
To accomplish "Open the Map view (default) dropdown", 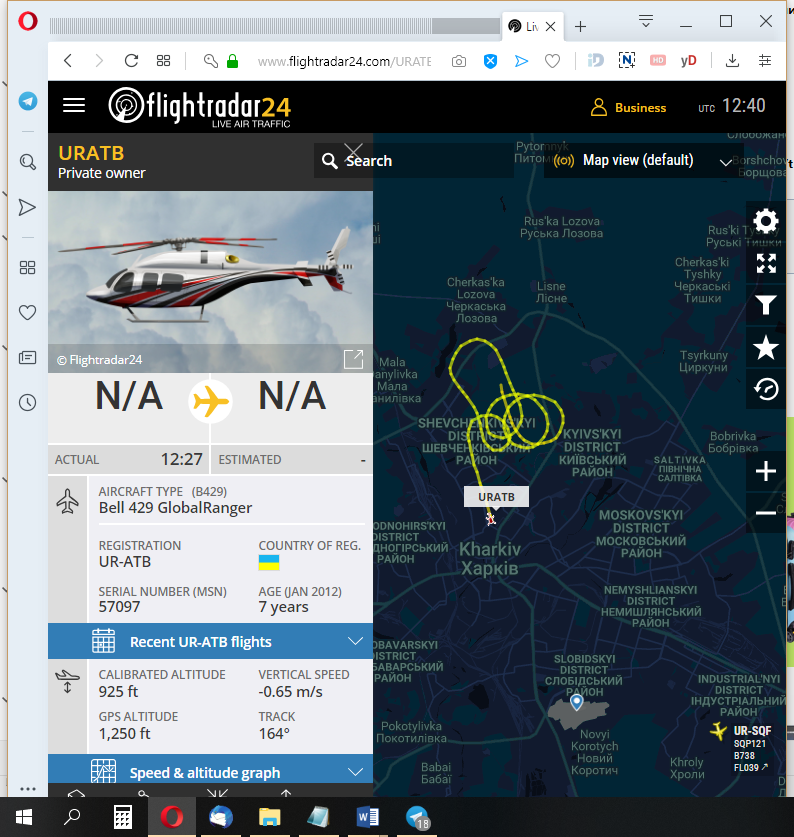I will (643, 160).
